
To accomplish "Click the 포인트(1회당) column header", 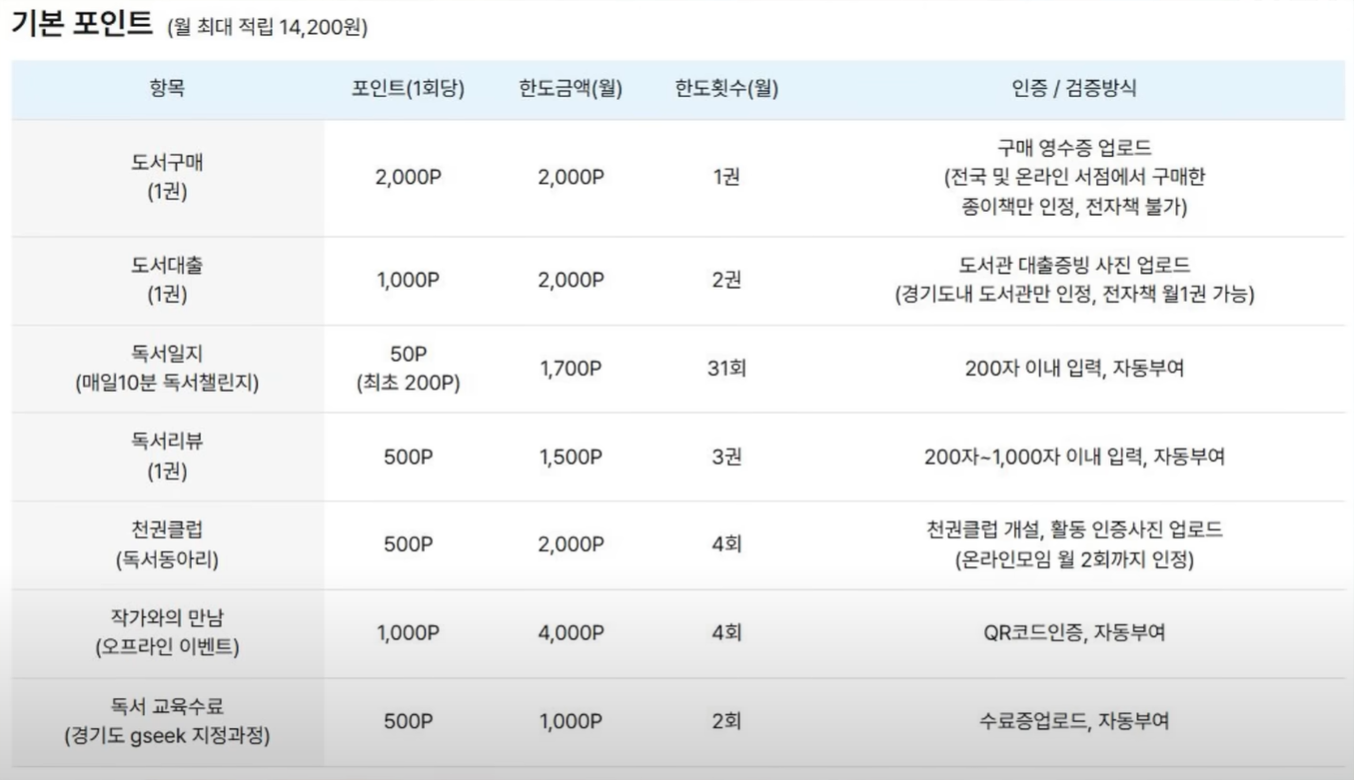I will pos(407,88).
